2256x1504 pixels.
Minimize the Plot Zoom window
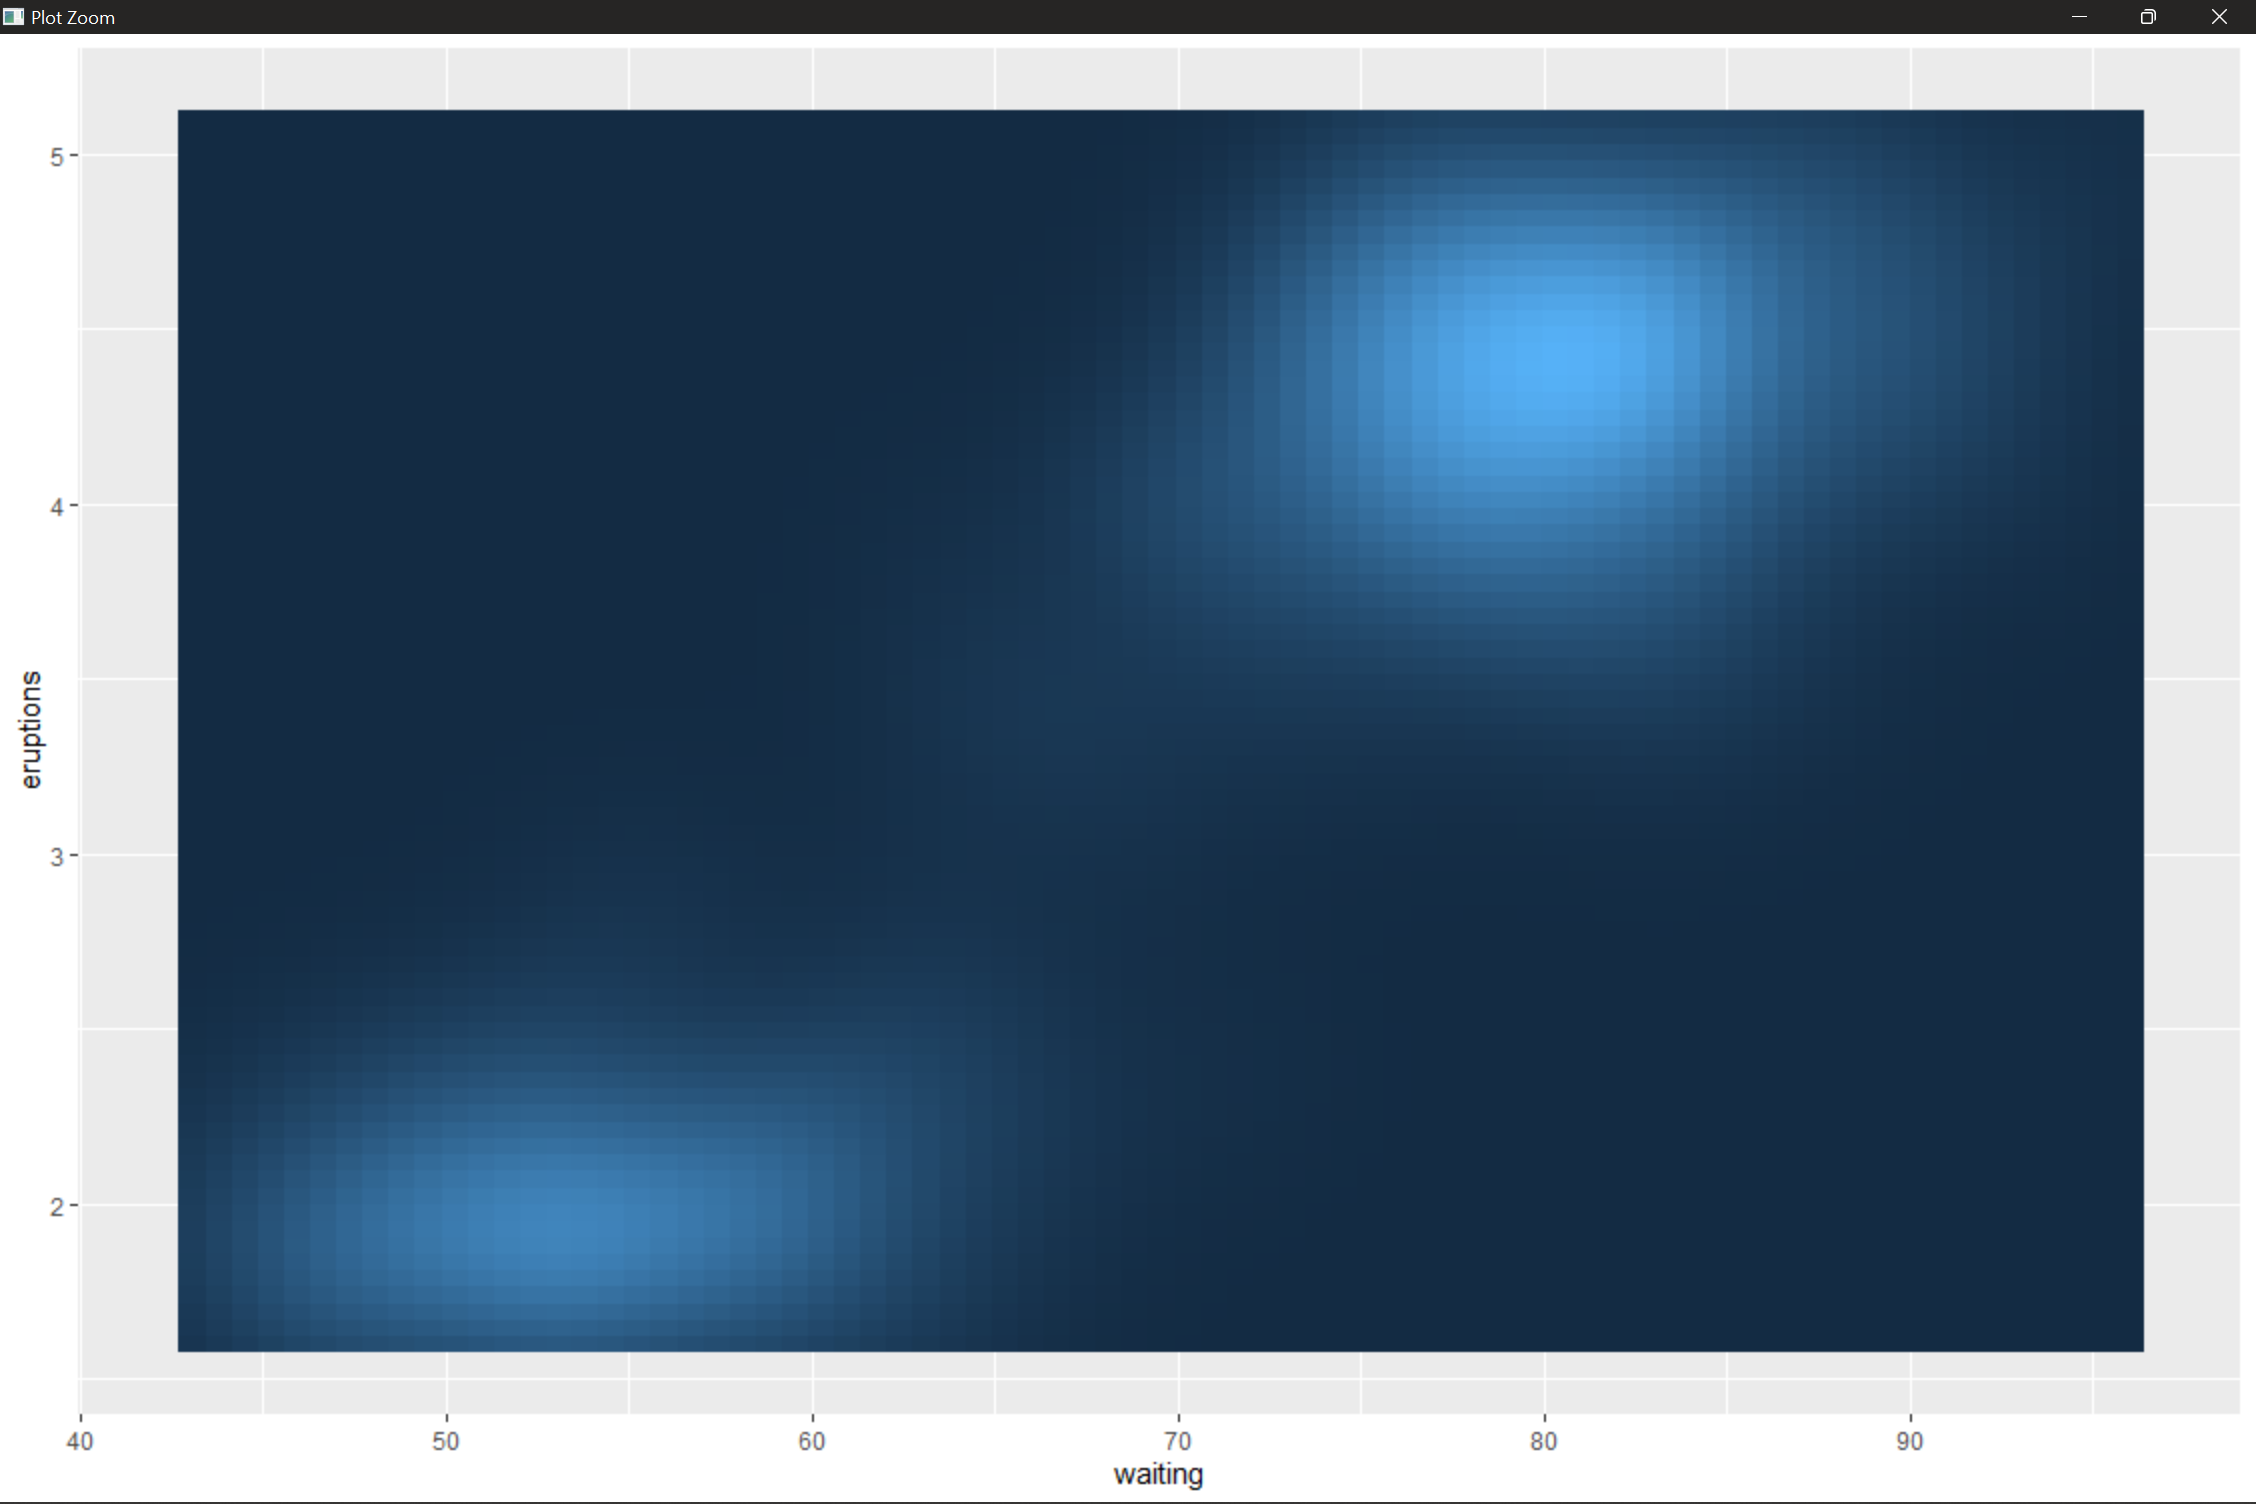pyautogui.click(x=2079, y=17)
